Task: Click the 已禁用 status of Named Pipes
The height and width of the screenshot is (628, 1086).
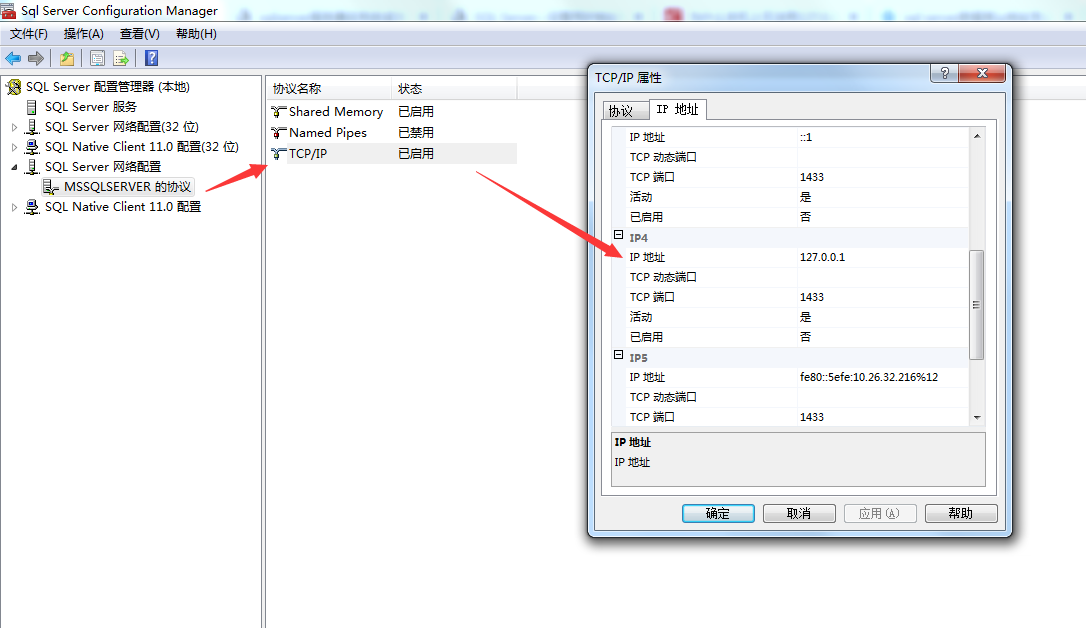Action: [x=416, y=132]
